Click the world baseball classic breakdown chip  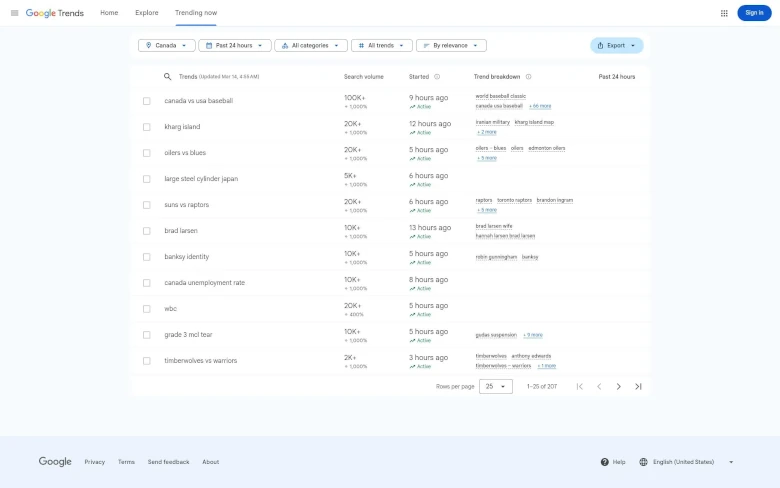pos(500,96)
